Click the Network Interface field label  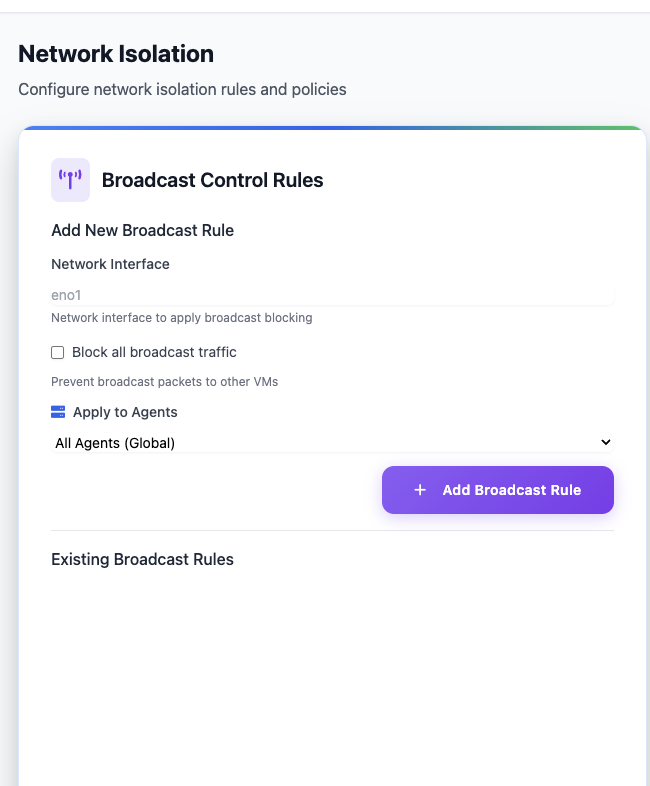click(x=110, y=264)
